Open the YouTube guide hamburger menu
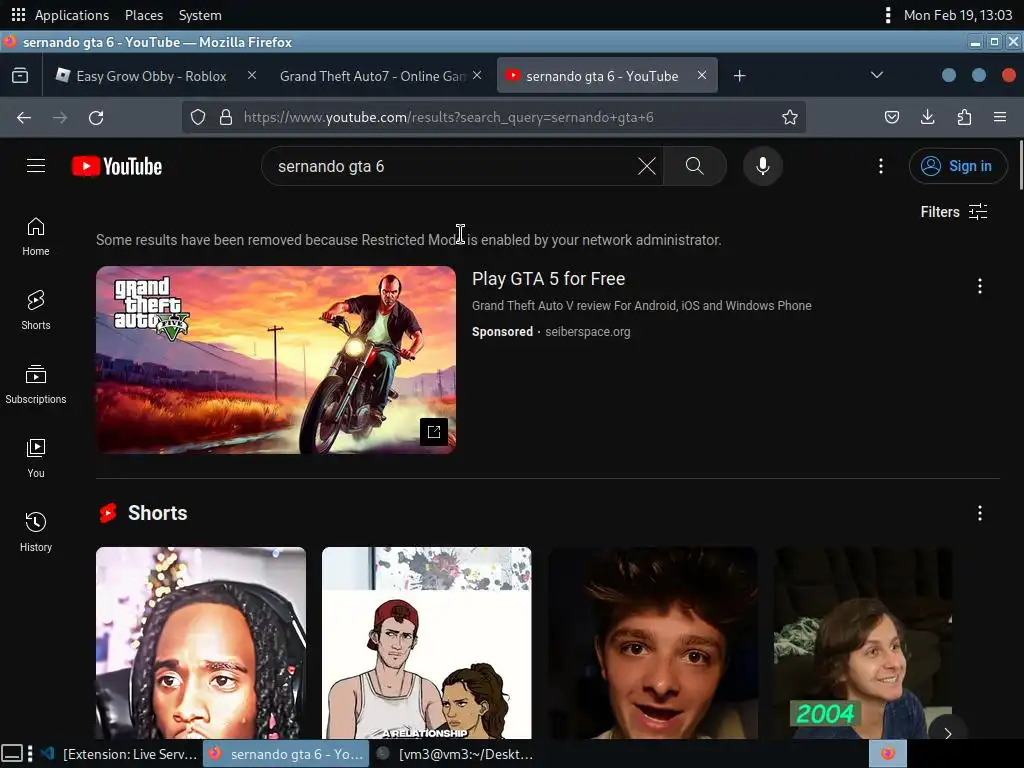Screen dimensions: 1024x768 (36, 166)
